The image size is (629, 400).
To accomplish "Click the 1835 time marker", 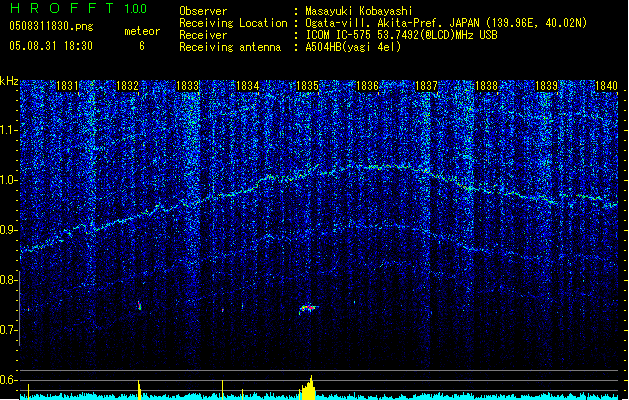I will (307, 86).
